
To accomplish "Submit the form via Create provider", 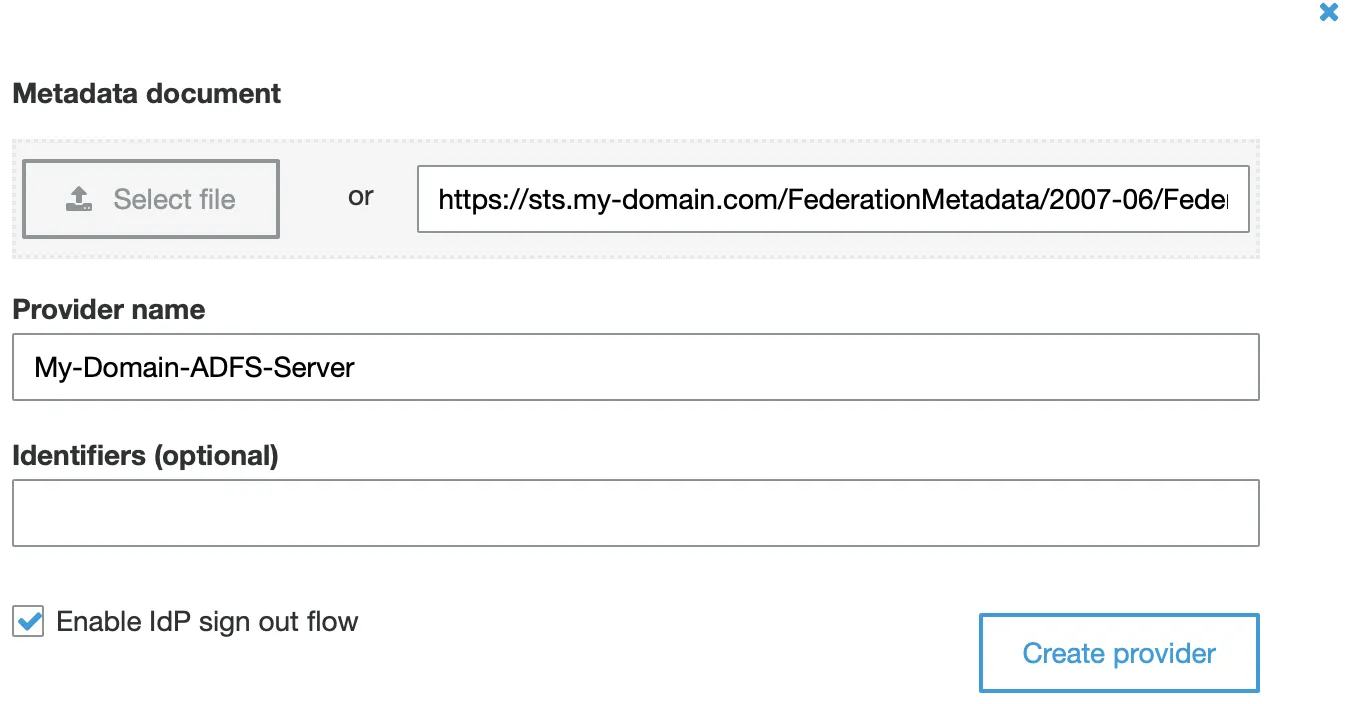I will pos(1118,652).
